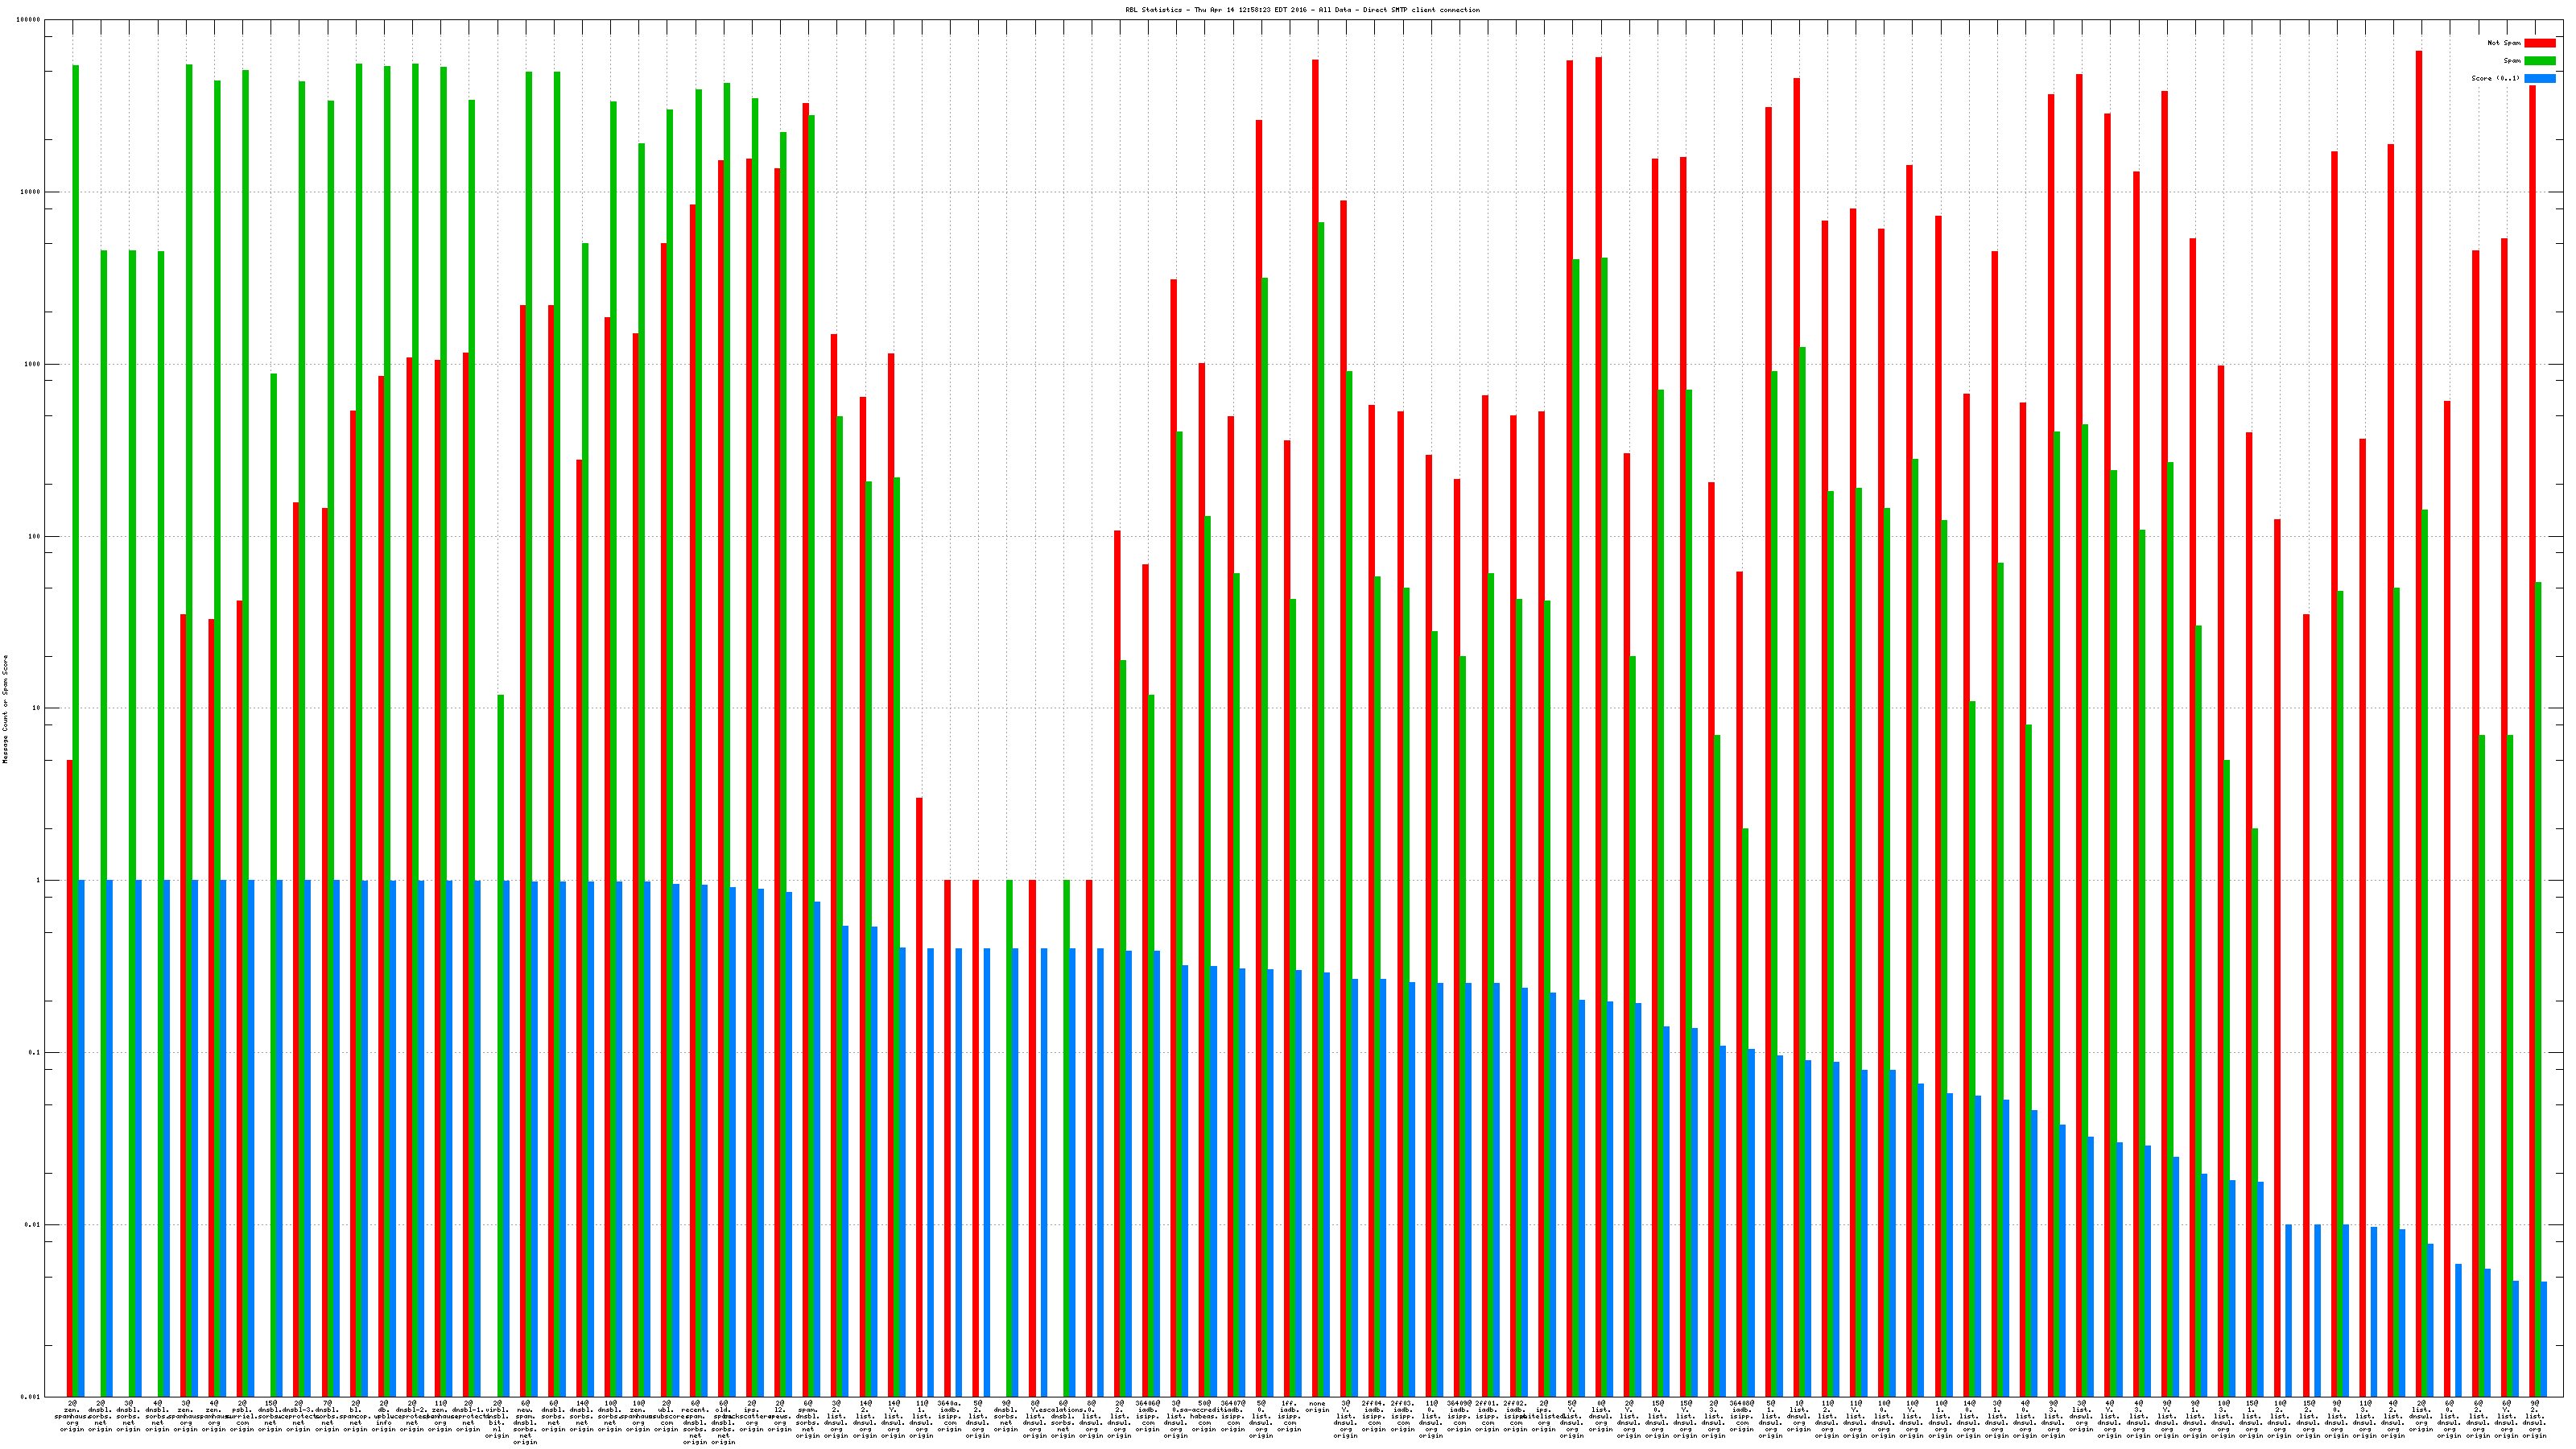Click the 0.01 y-axis tick label
The width and height of the screenshot is (2576, 1449).
33,1225
